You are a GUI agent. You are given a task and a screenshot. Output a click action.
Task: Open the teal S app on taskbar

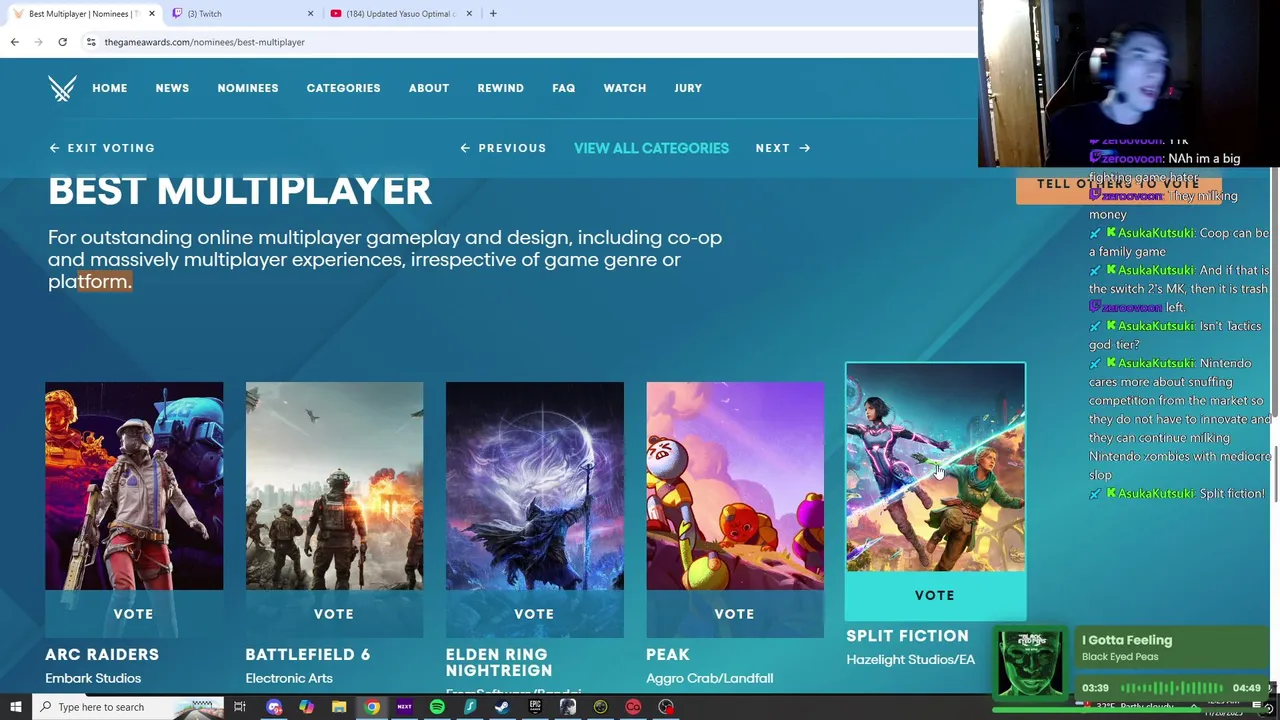(470, 707)
